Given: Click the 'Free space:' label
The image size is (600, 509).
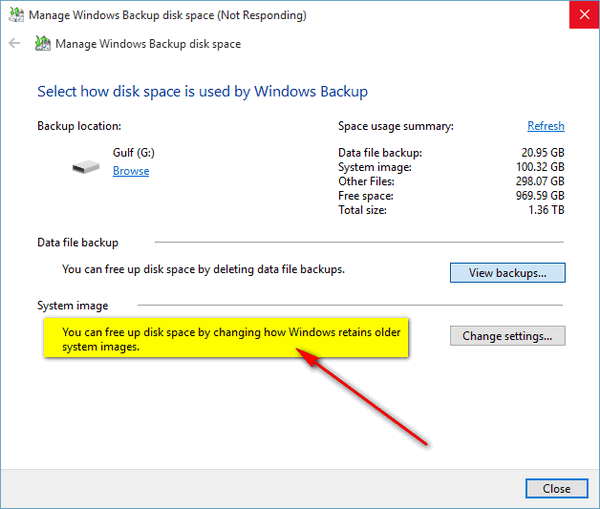Looking at the screenshot, I should [366, 196].
